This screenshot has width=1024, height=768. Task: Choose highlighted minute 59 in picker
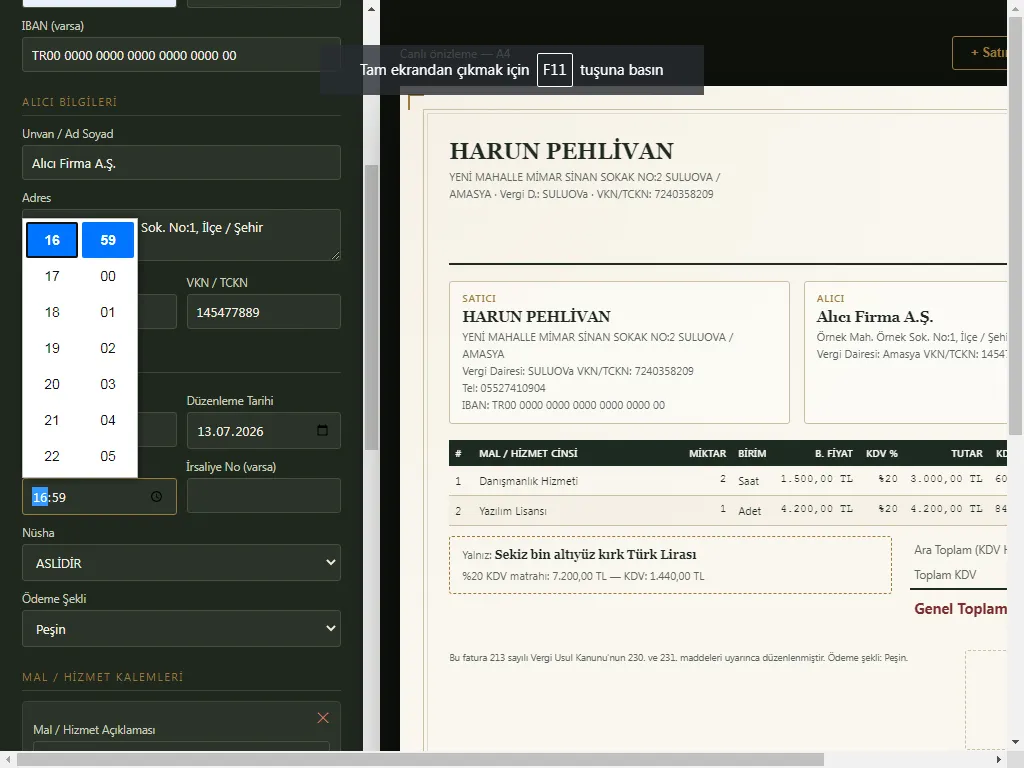(x=108, y=240)
